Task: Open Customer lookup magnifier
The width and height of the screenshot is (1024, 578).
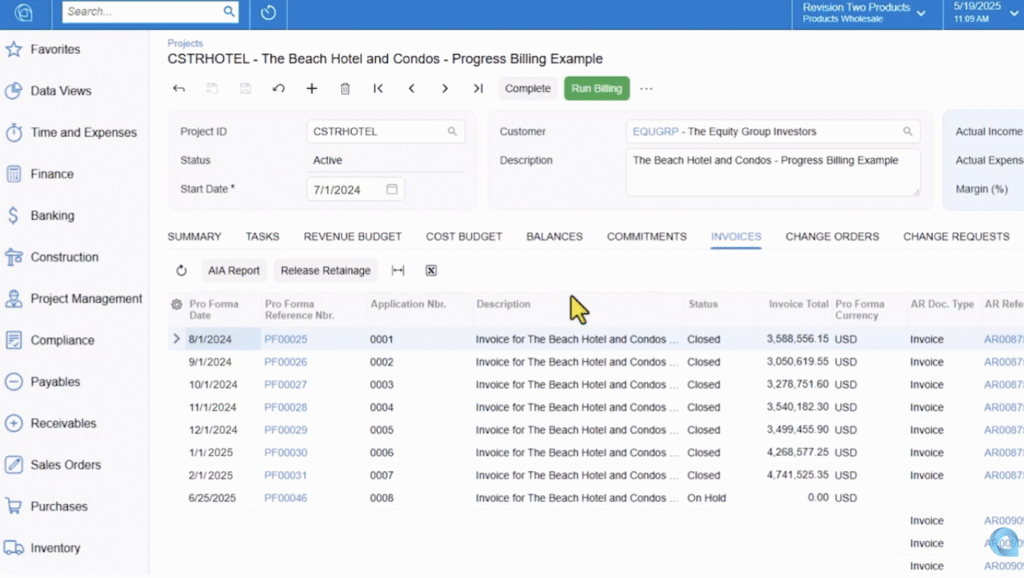Action: click(x=908, y=131)
